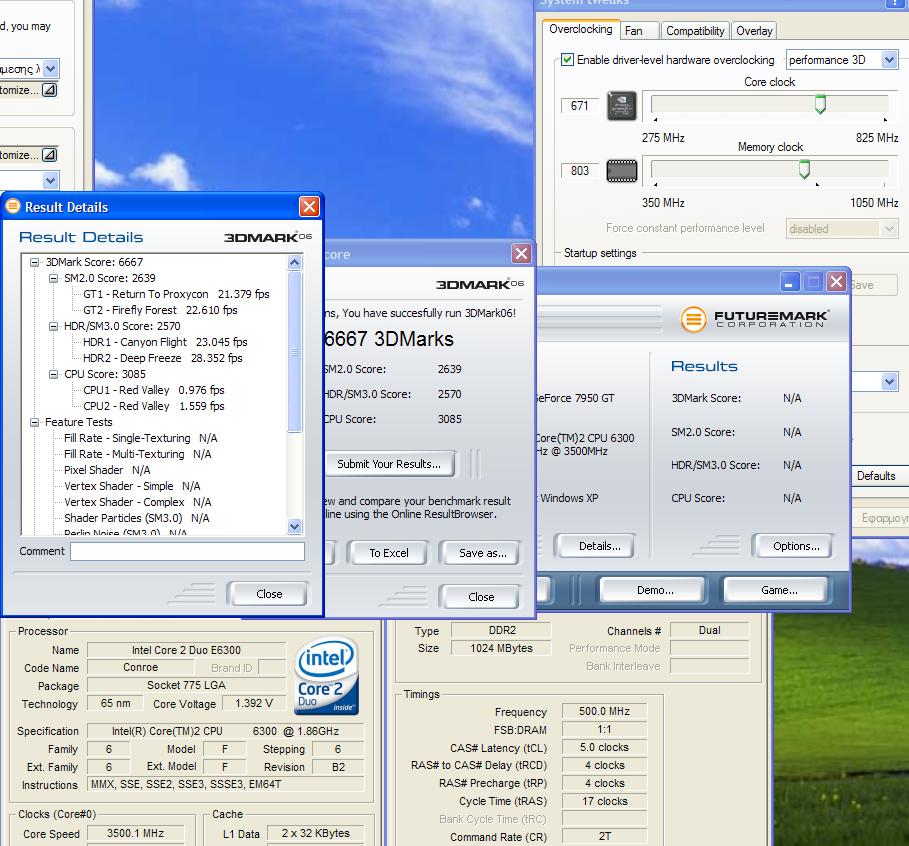Collapse the CPU Score node
Image resolution: width=909 pixels, height=846 pixels.
(53, 375)
